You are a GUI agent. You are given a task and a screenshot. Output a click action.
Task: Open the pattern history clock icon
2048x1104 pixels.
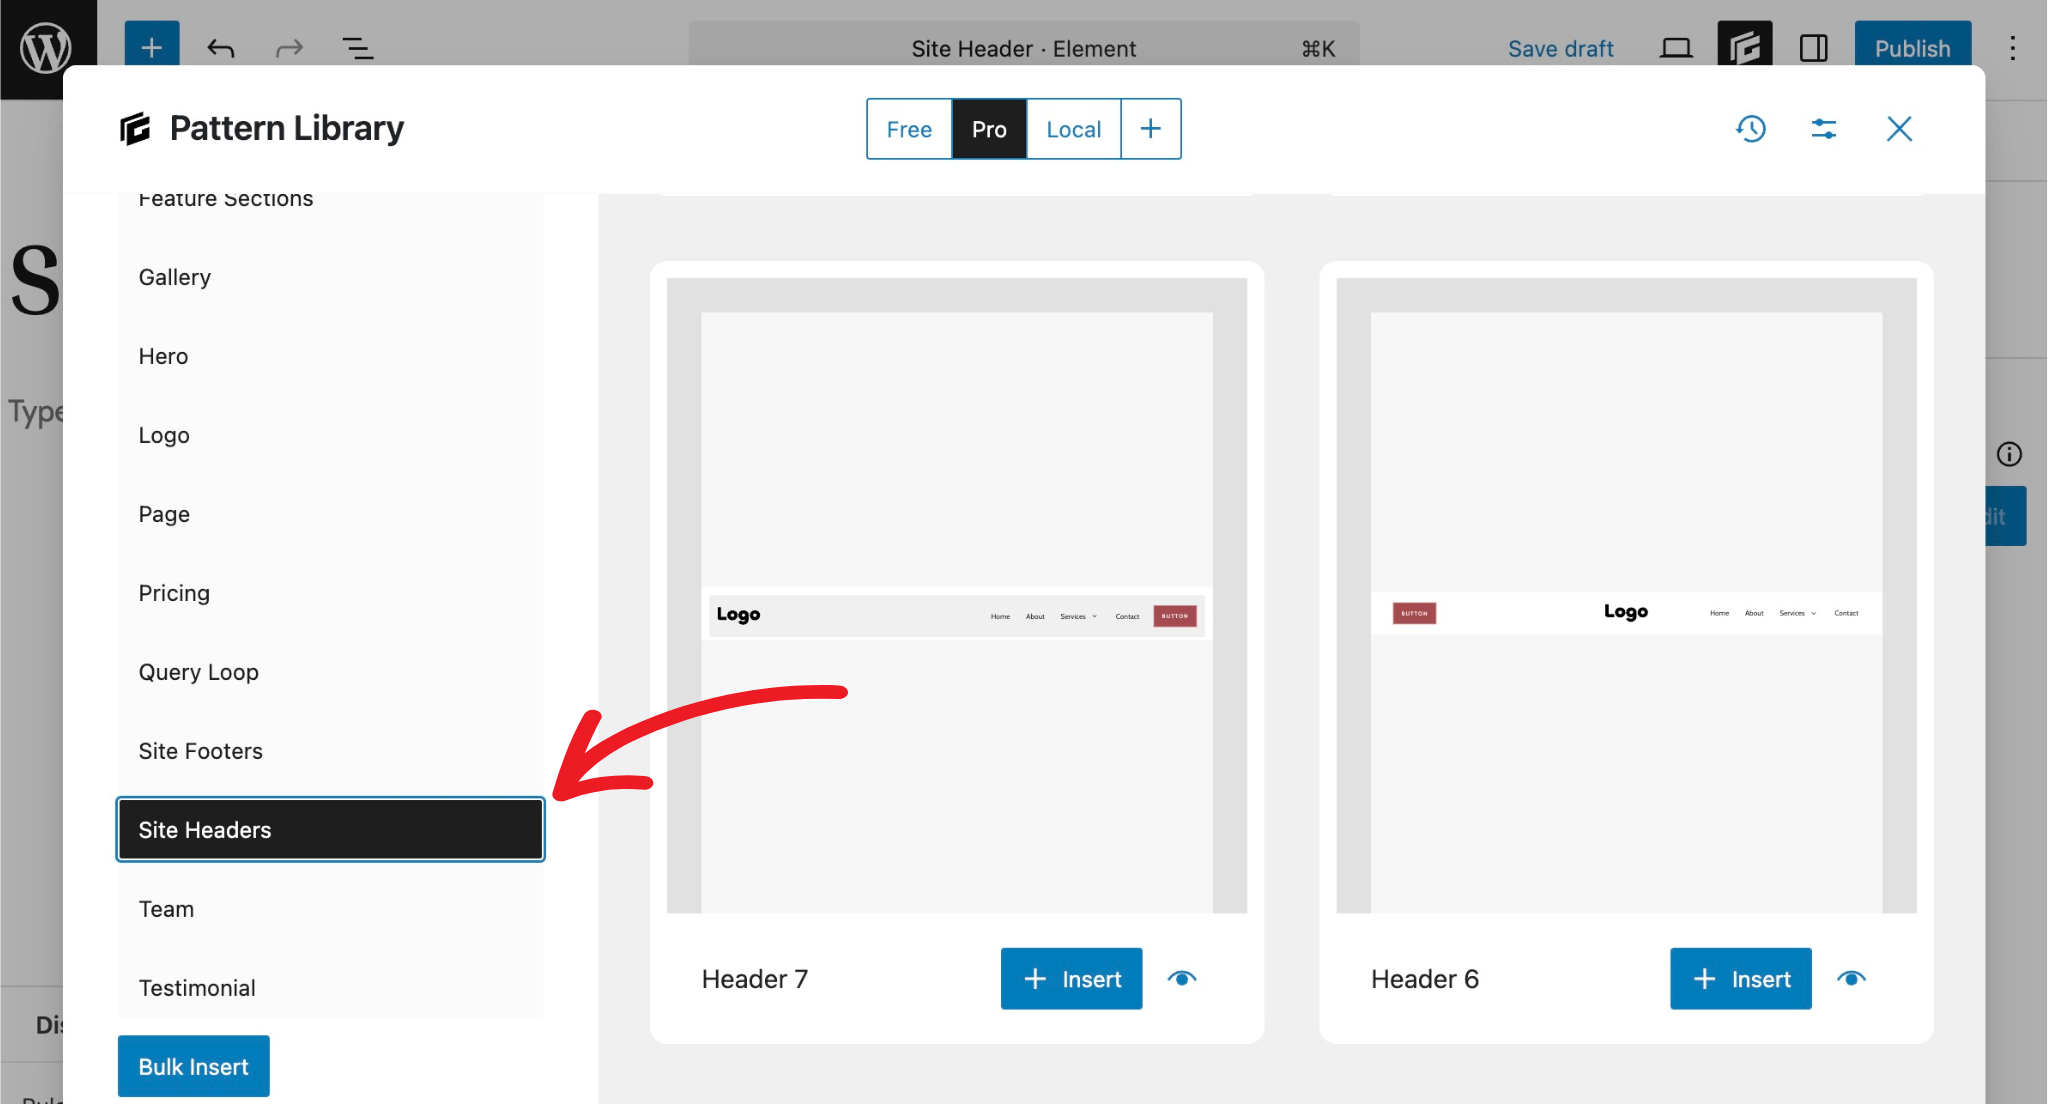tap(1751, 129)
